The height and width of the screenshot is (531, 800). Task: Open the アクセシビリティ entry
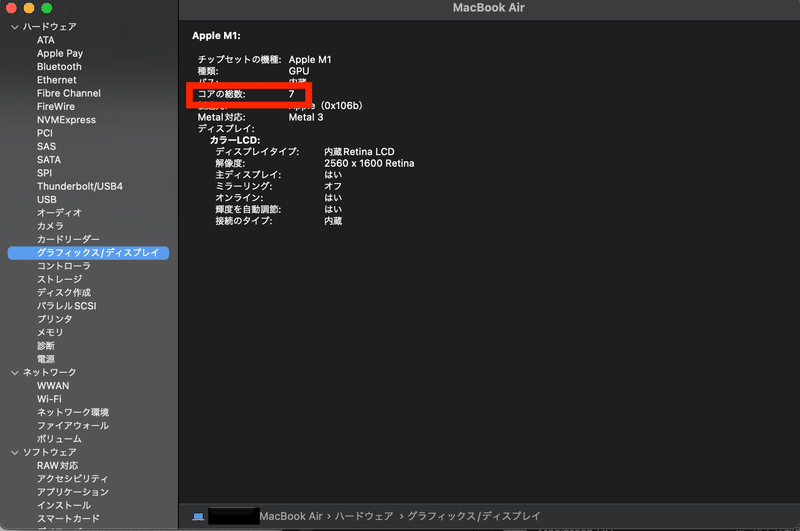pyautogui.click(x=72, y=478)
